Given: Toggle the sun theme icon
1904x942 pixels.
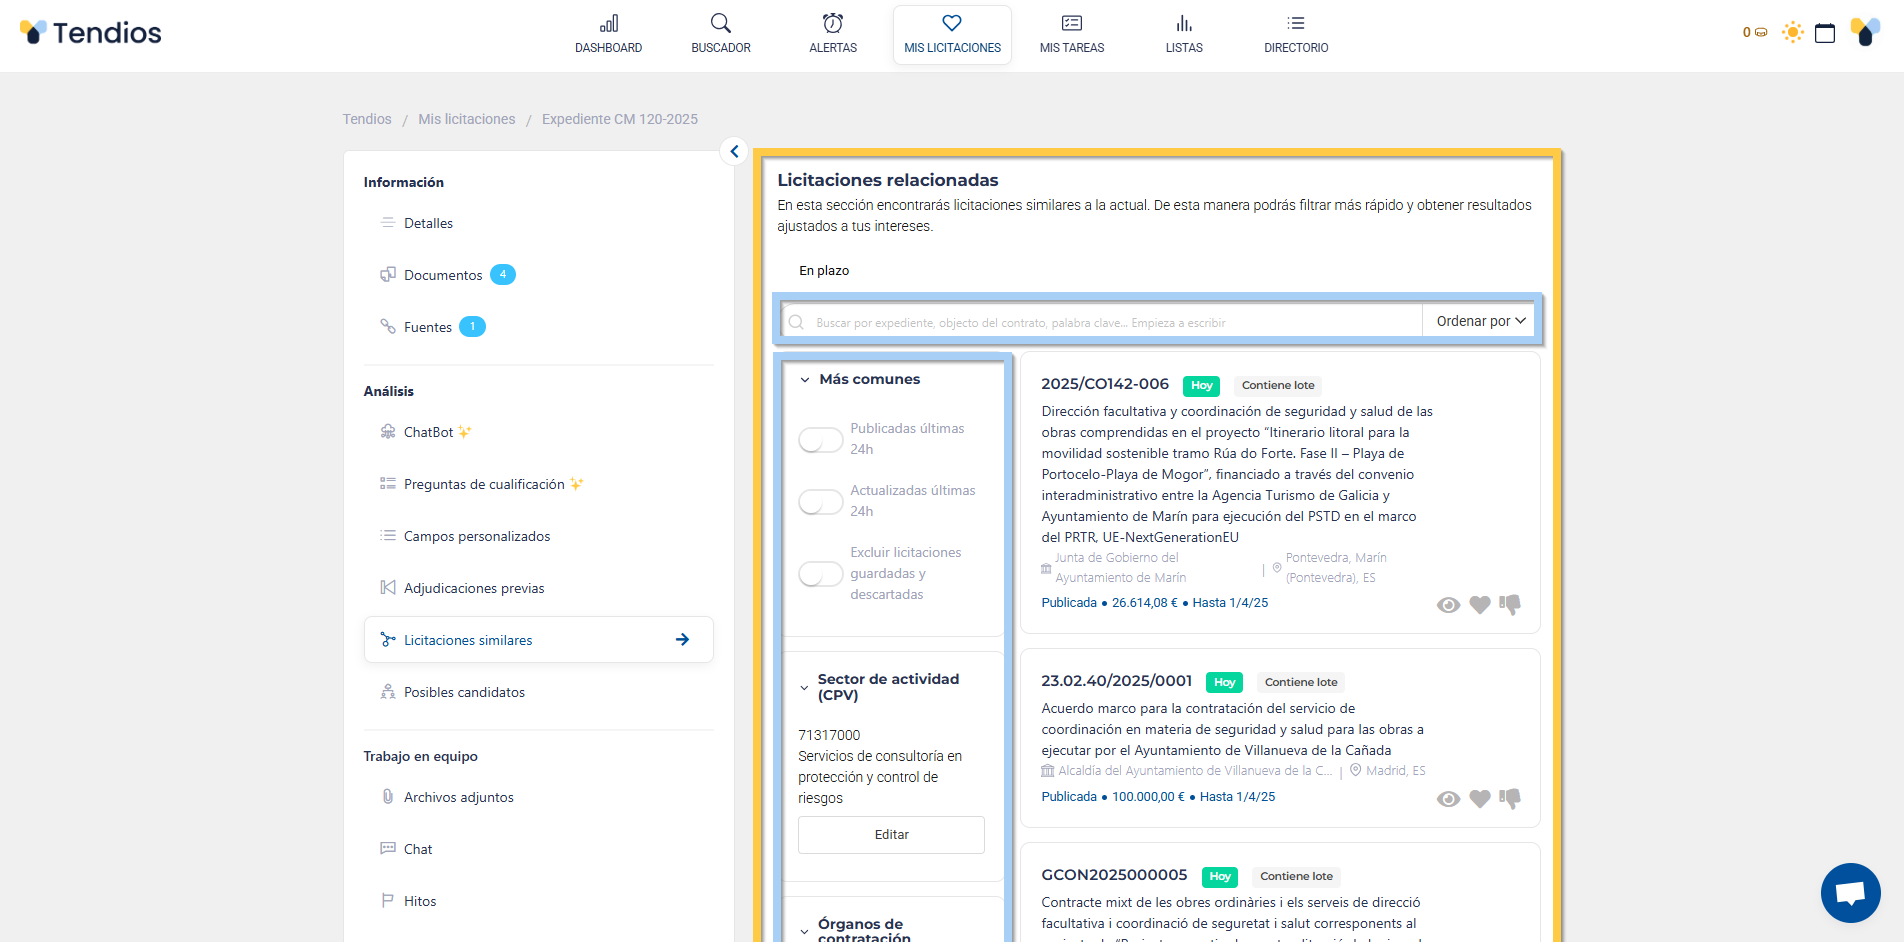Looking at the screenshot, I should point(1792,33).
